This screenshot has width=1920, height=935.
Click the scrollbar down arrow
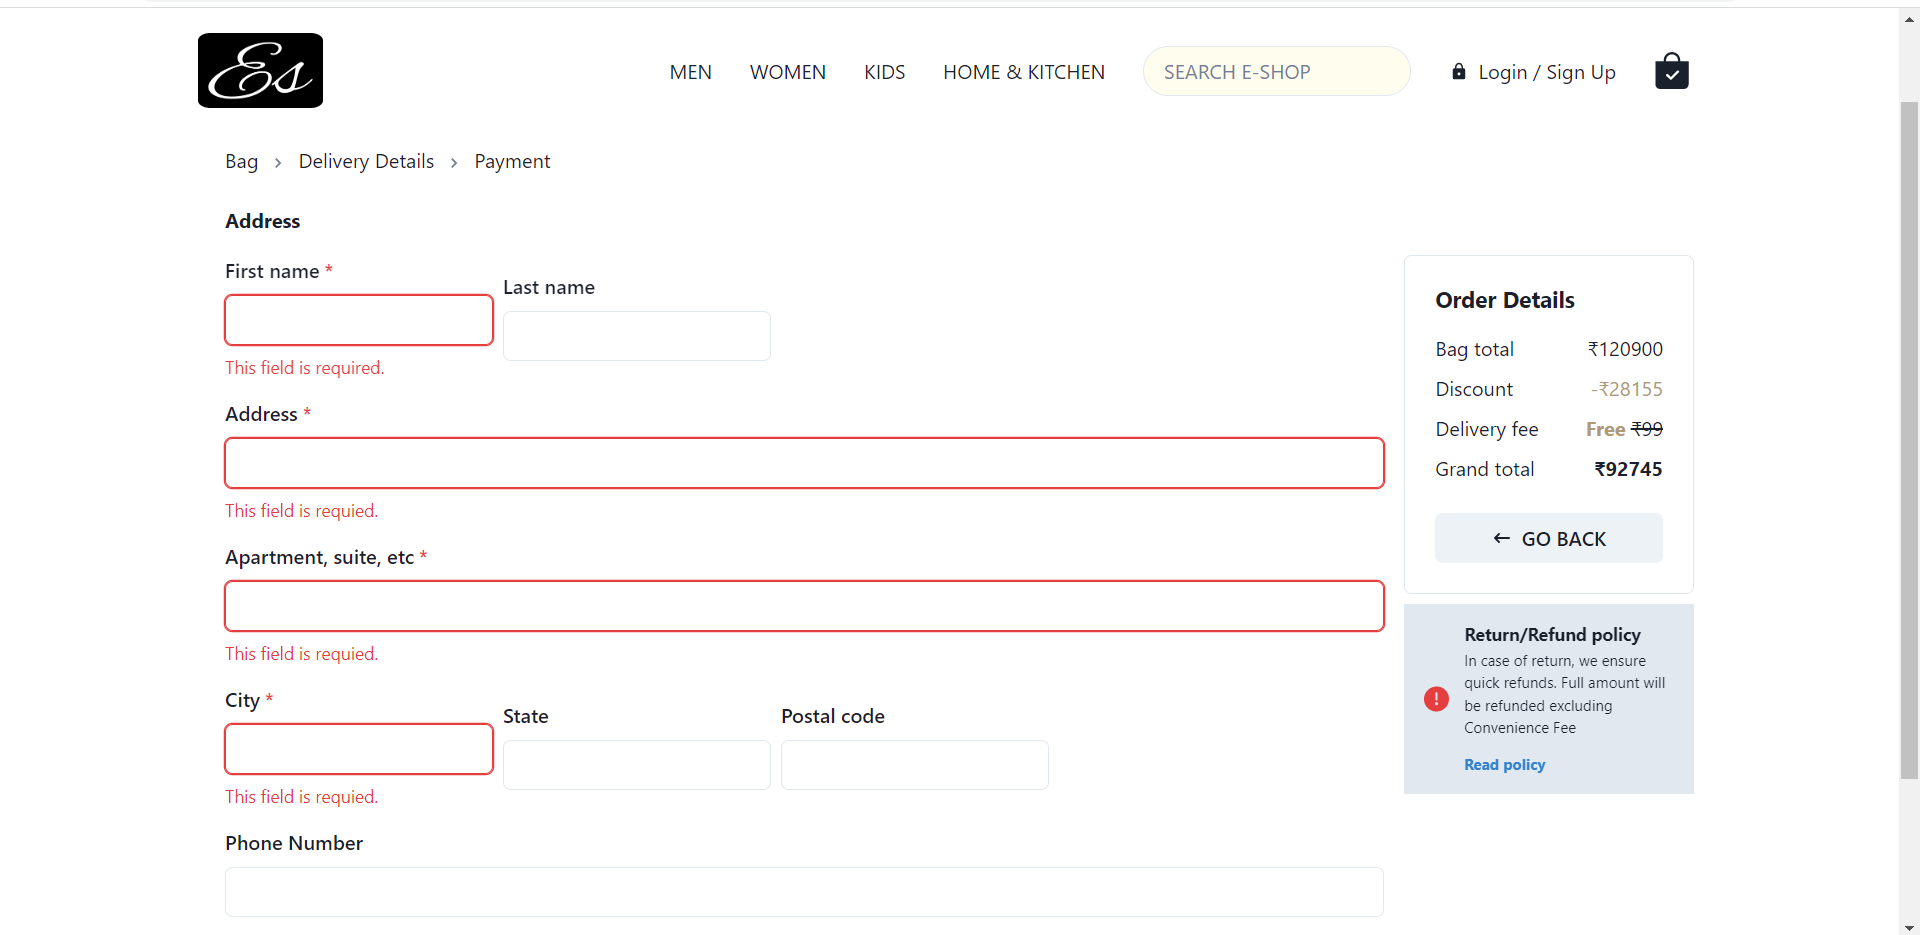(1909, 926)
